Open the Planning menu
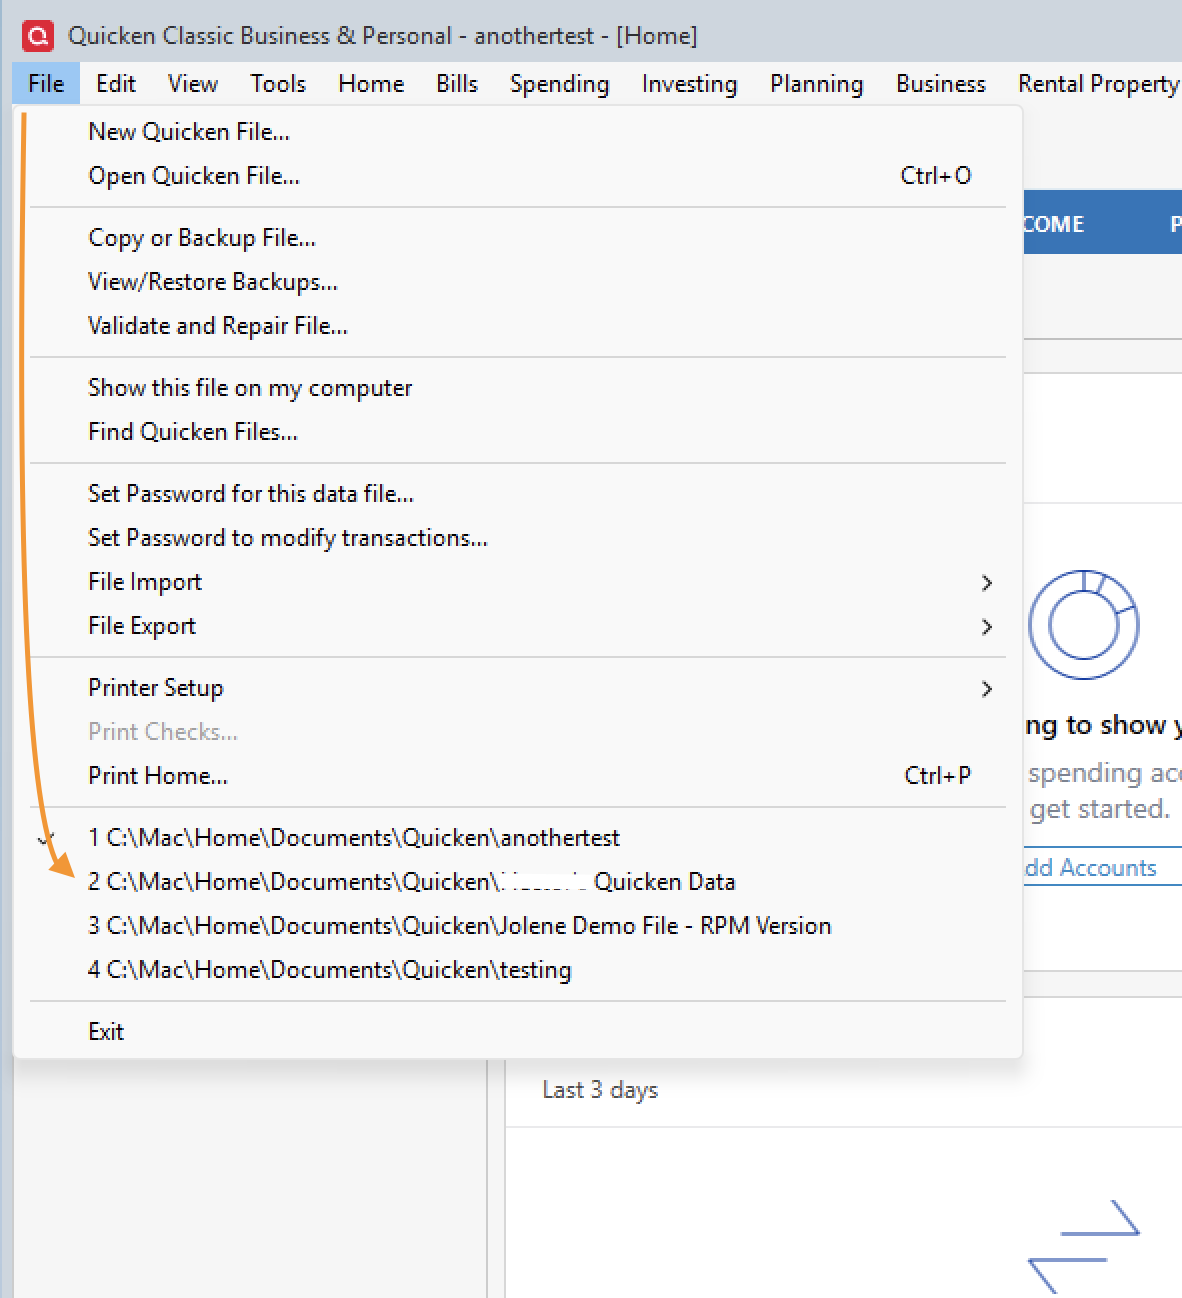The height and width of the screenshot is (1298, 1182). coord(816,84)
